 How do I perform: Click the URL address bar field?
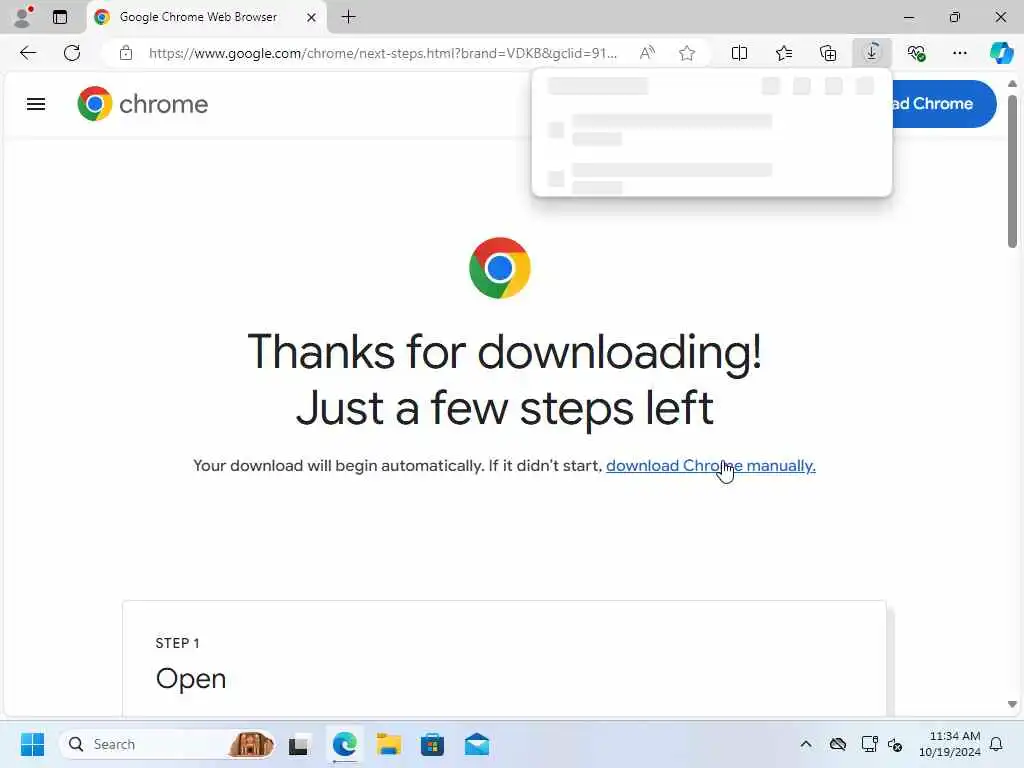pos(382,53)
